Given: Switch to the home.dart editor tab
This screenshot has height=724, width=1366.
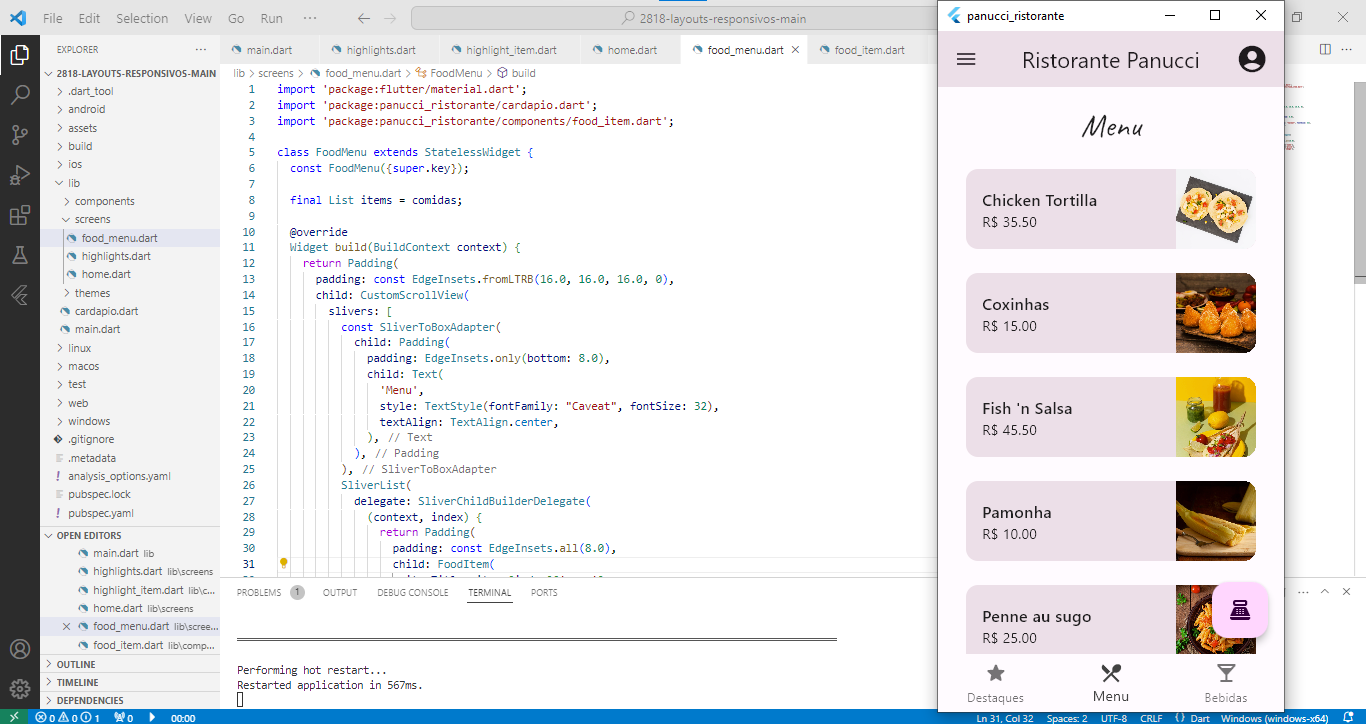Looking at the screenshot, I should pyautogui.click(x=632, y=49).
